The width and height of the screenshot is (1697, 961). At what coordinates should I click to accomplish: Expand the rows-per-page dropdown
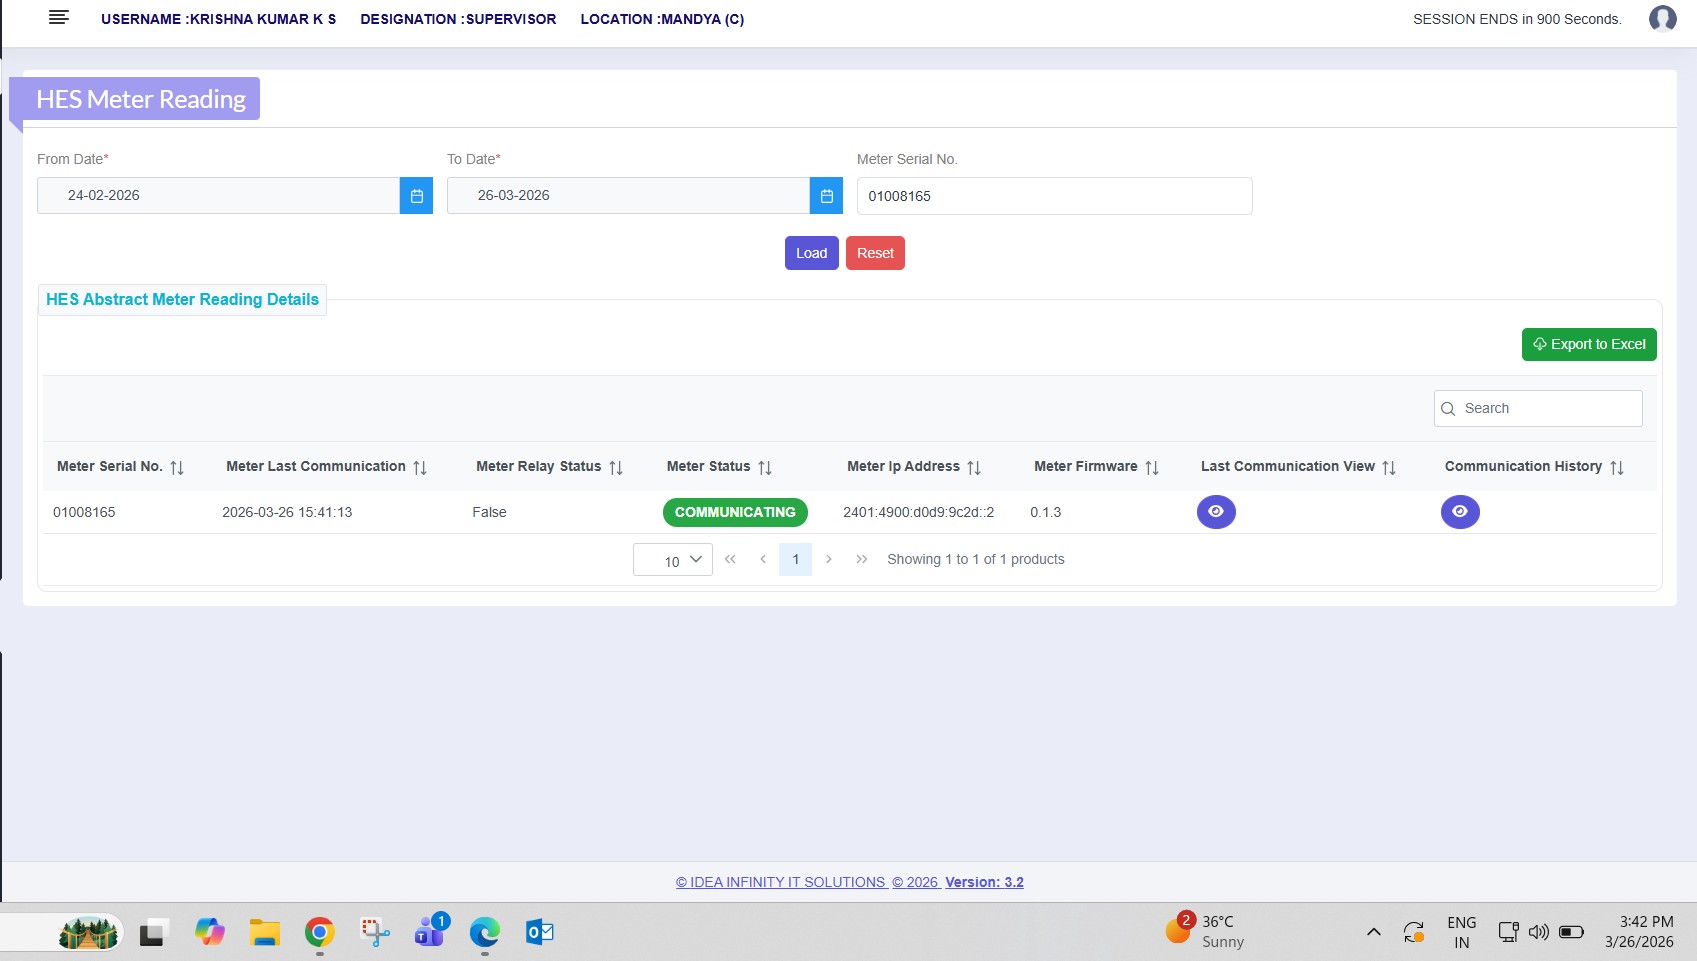[x=673, y=560]
